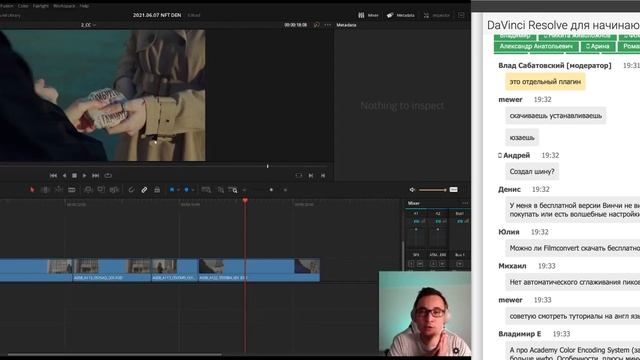Image resolution: width=640 pixels, height=360 pixels.
Task: Toggle the DIM audio button
Action: (453, 190)
